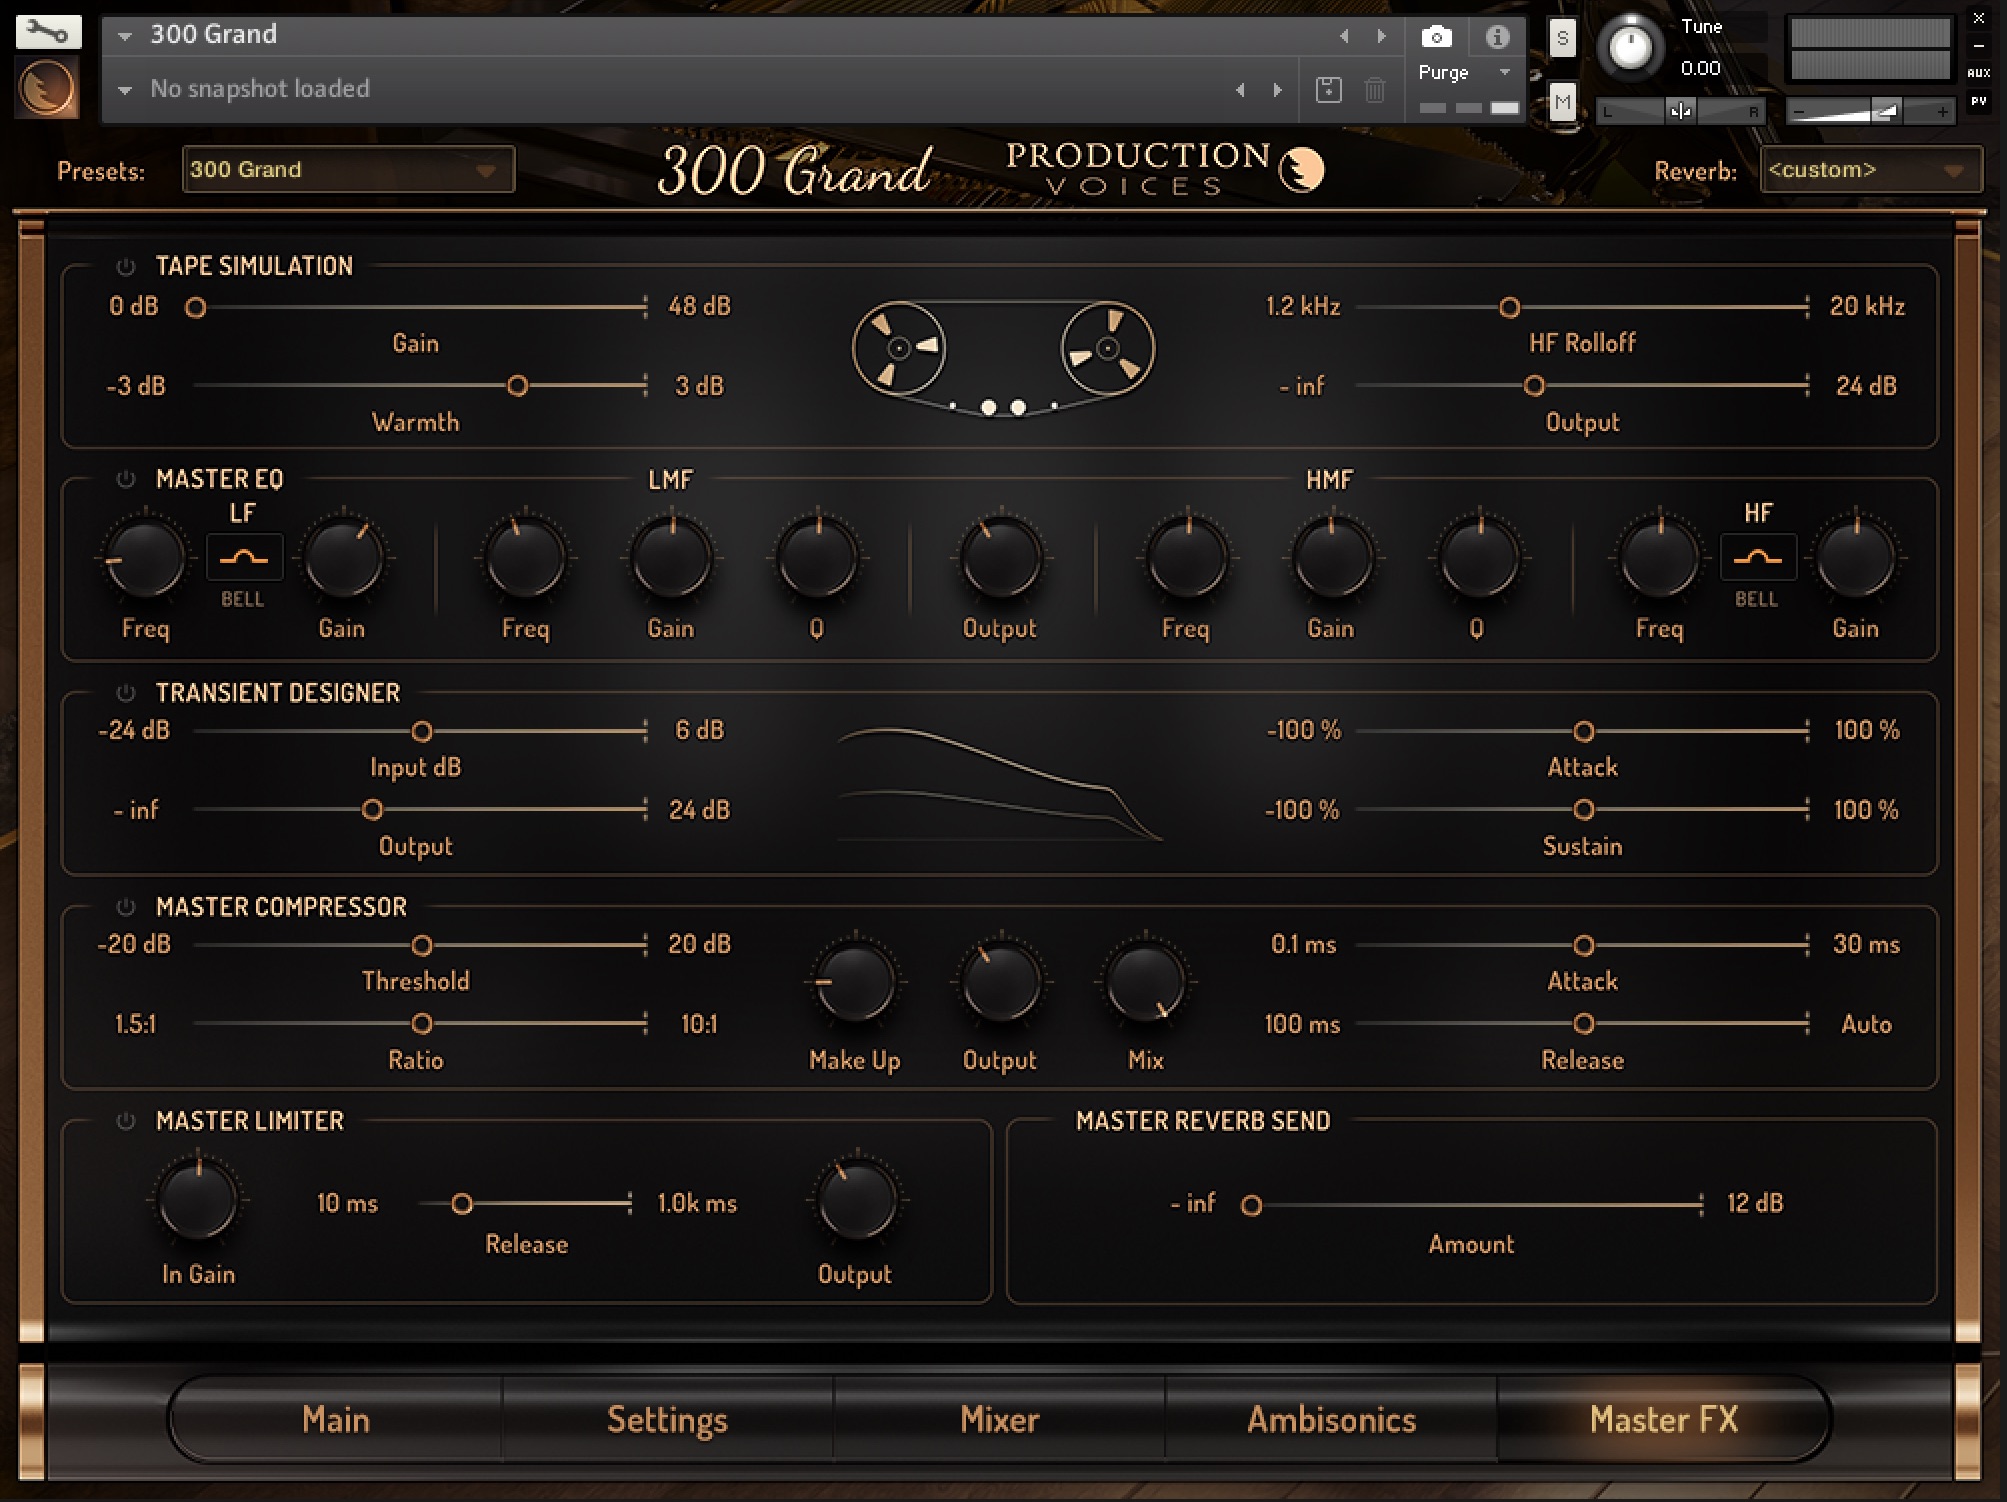
Task: Go to next instrument arrow
Action: 1381,36
